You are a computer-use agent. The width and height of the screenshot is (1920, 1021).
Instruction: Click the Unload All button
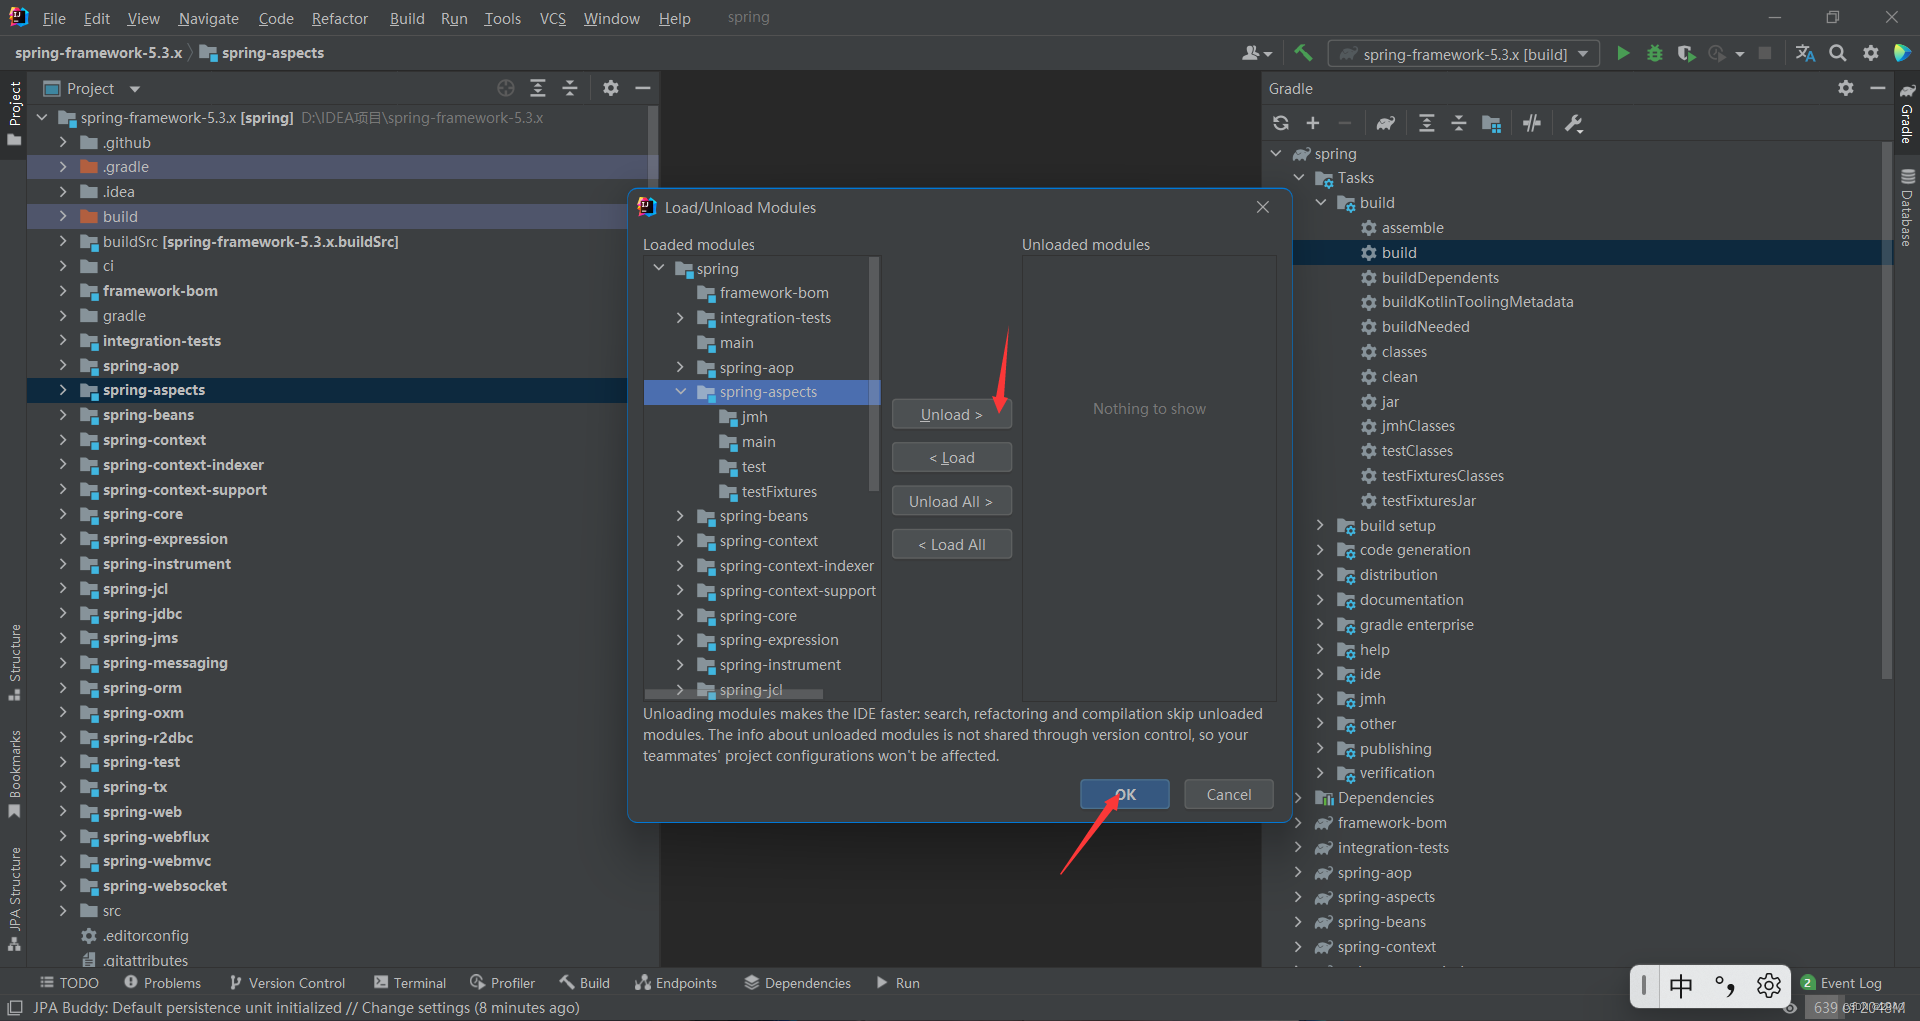[x=951, y=501]
